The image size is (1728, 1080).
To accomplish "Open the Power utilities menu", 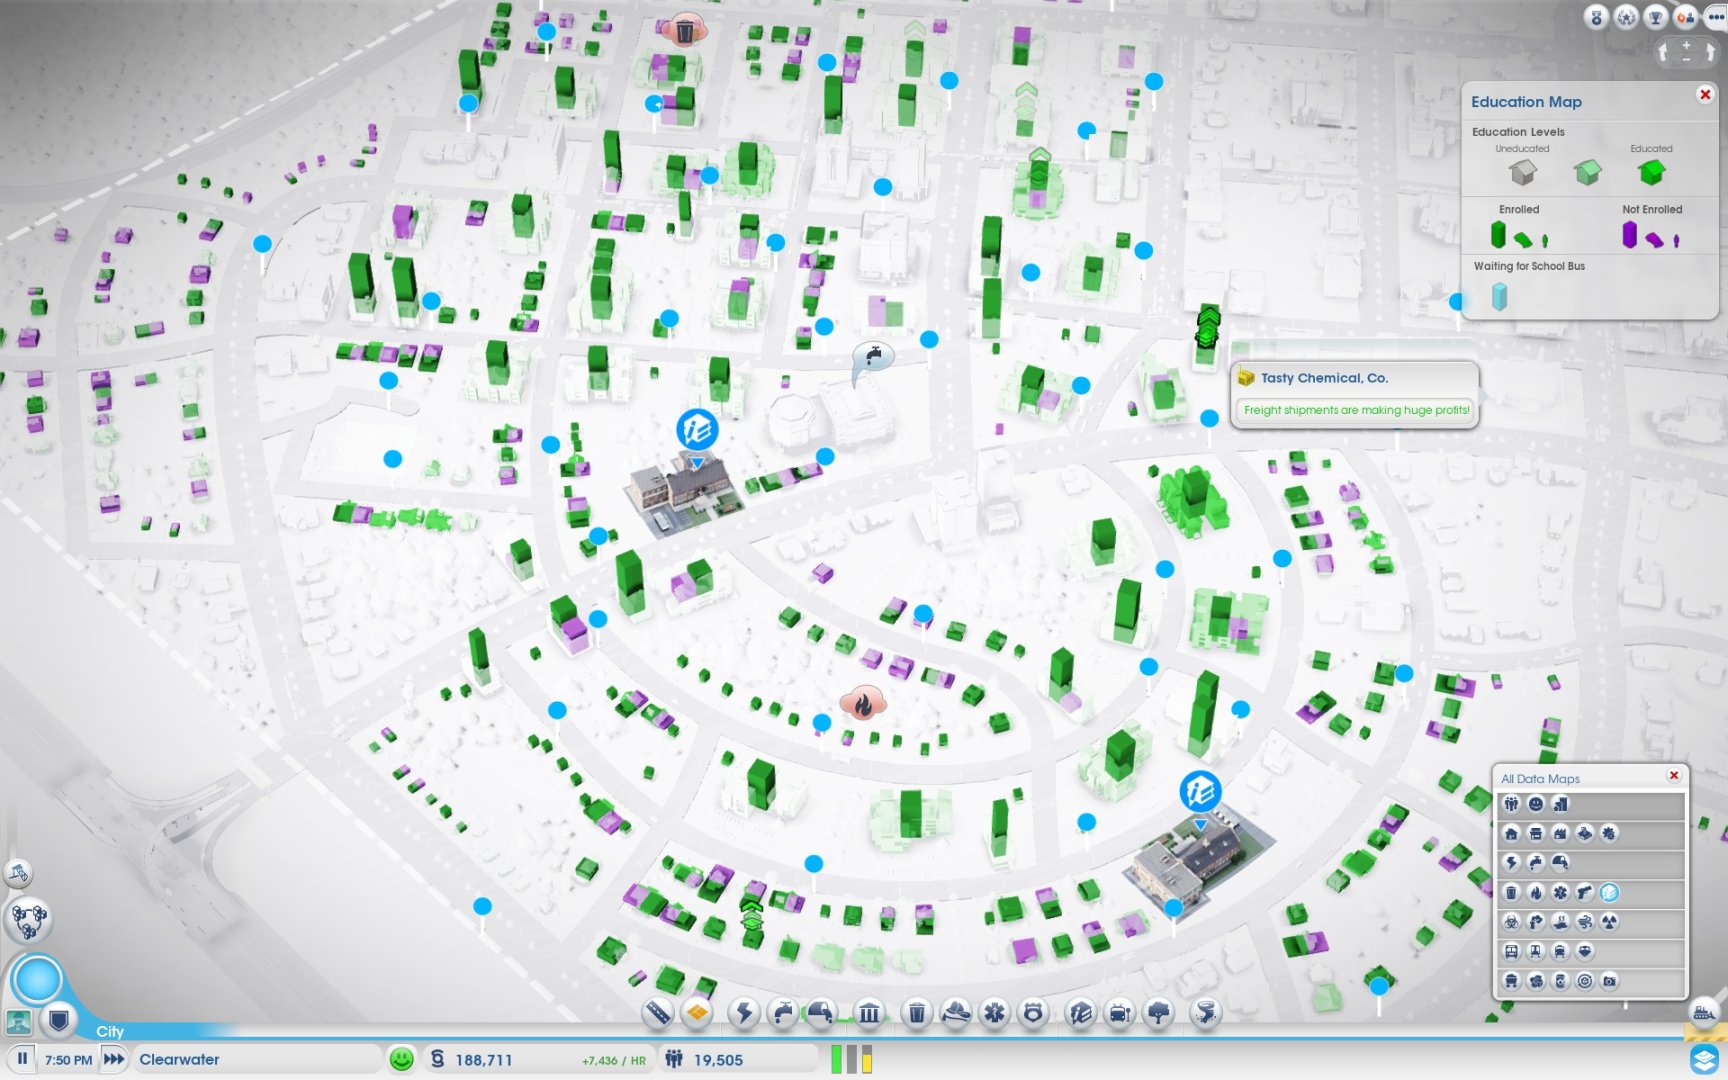I will (743, 1013).
